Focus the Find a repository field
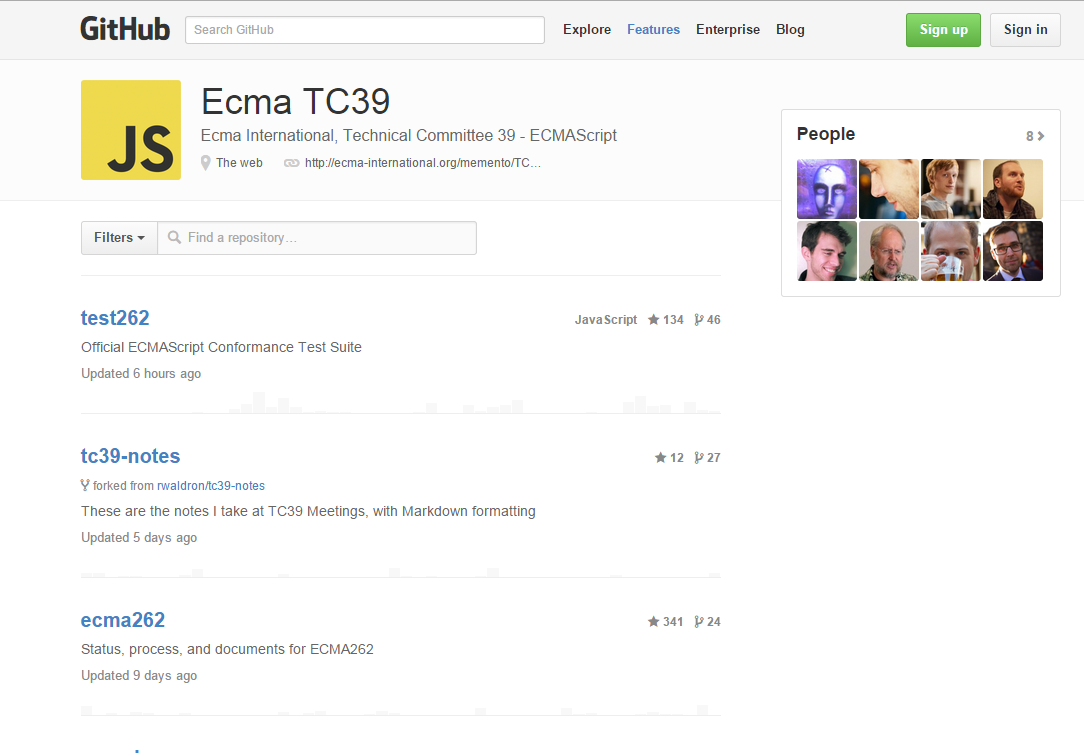The height and width of the screenshot is (753, 1084). point(317,238)
